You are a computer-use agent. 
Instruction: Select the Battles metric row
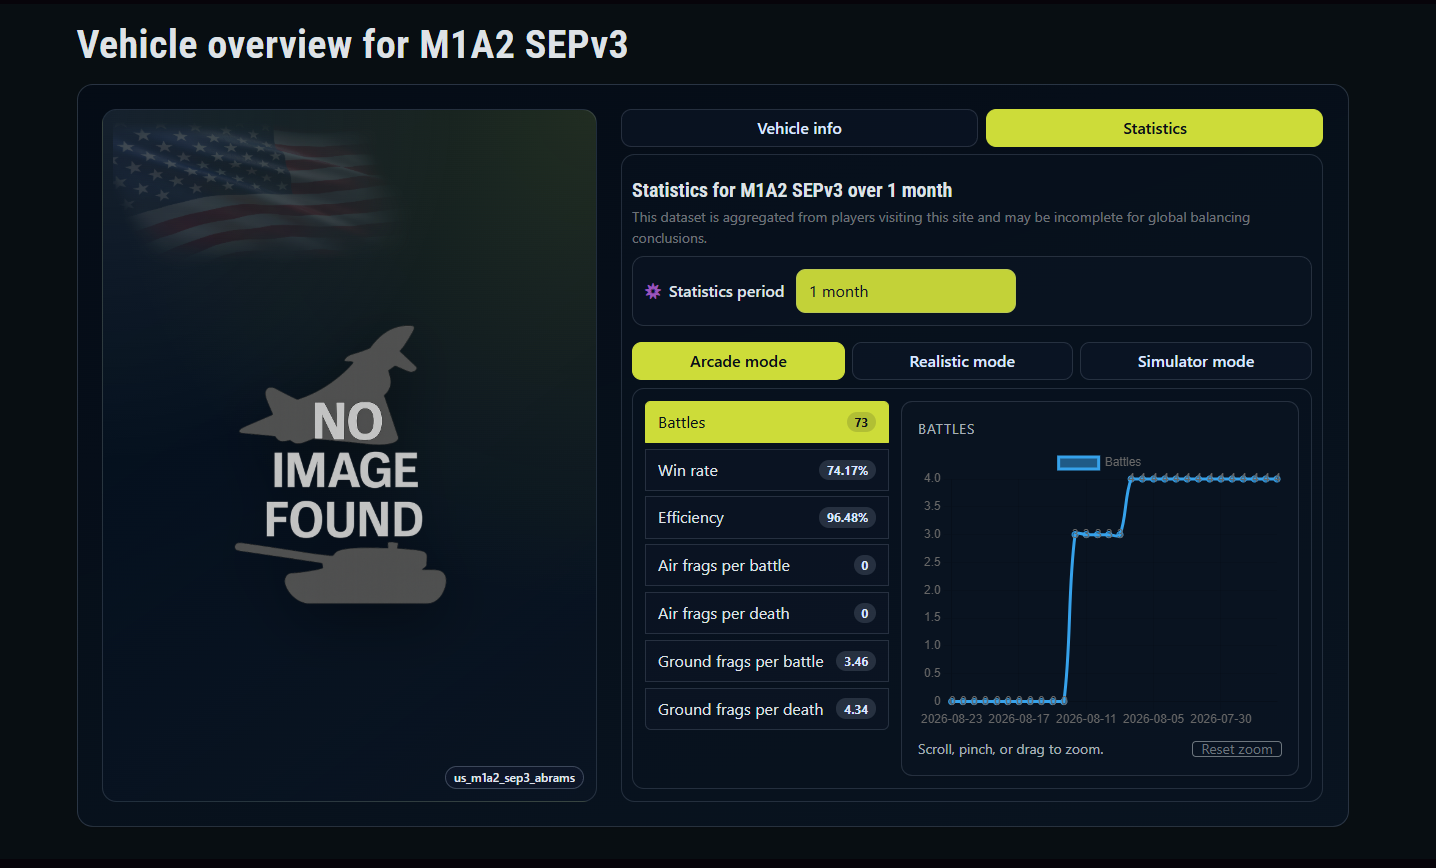point(767,422)
